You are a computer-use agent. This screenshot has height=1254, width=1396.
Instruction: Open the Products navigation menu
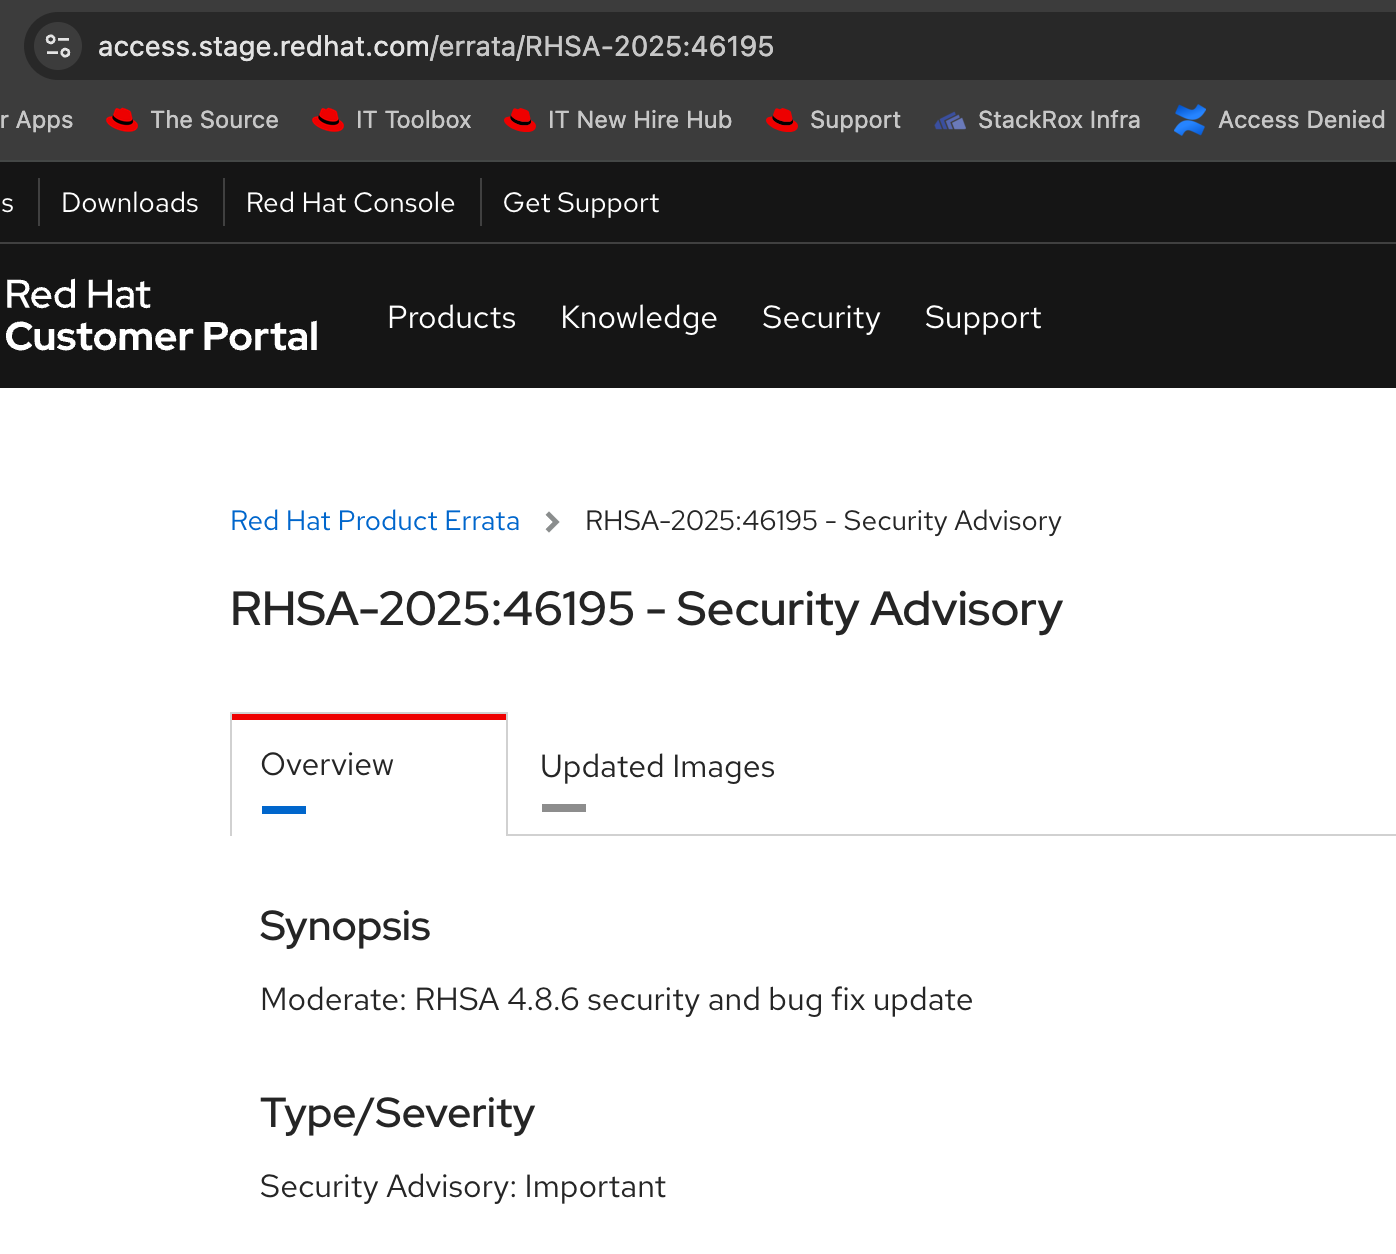[x=451, y=317]
